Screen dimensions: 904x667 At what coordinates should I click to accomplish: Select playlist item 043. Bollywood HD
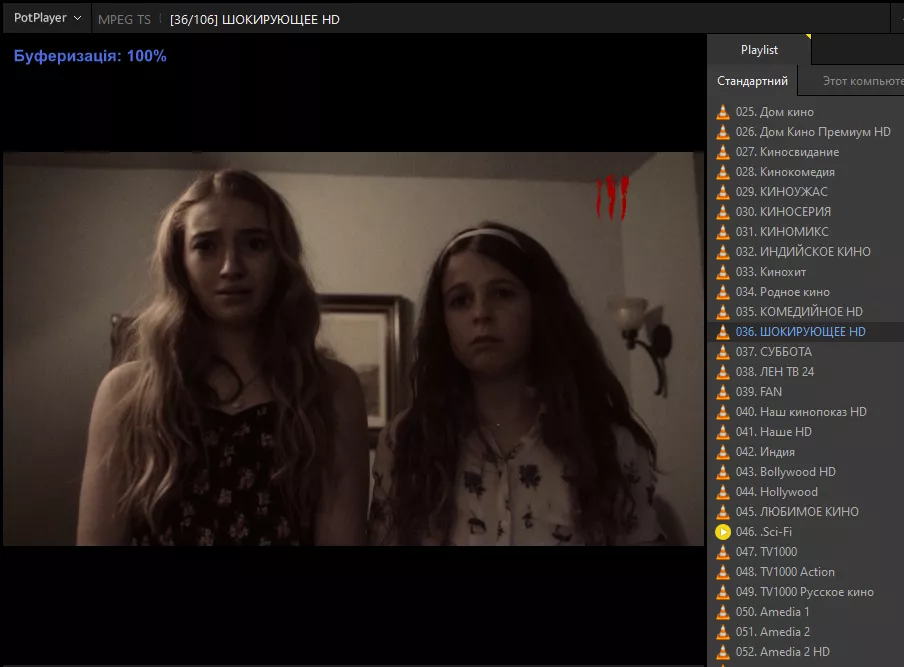[806, 472]
